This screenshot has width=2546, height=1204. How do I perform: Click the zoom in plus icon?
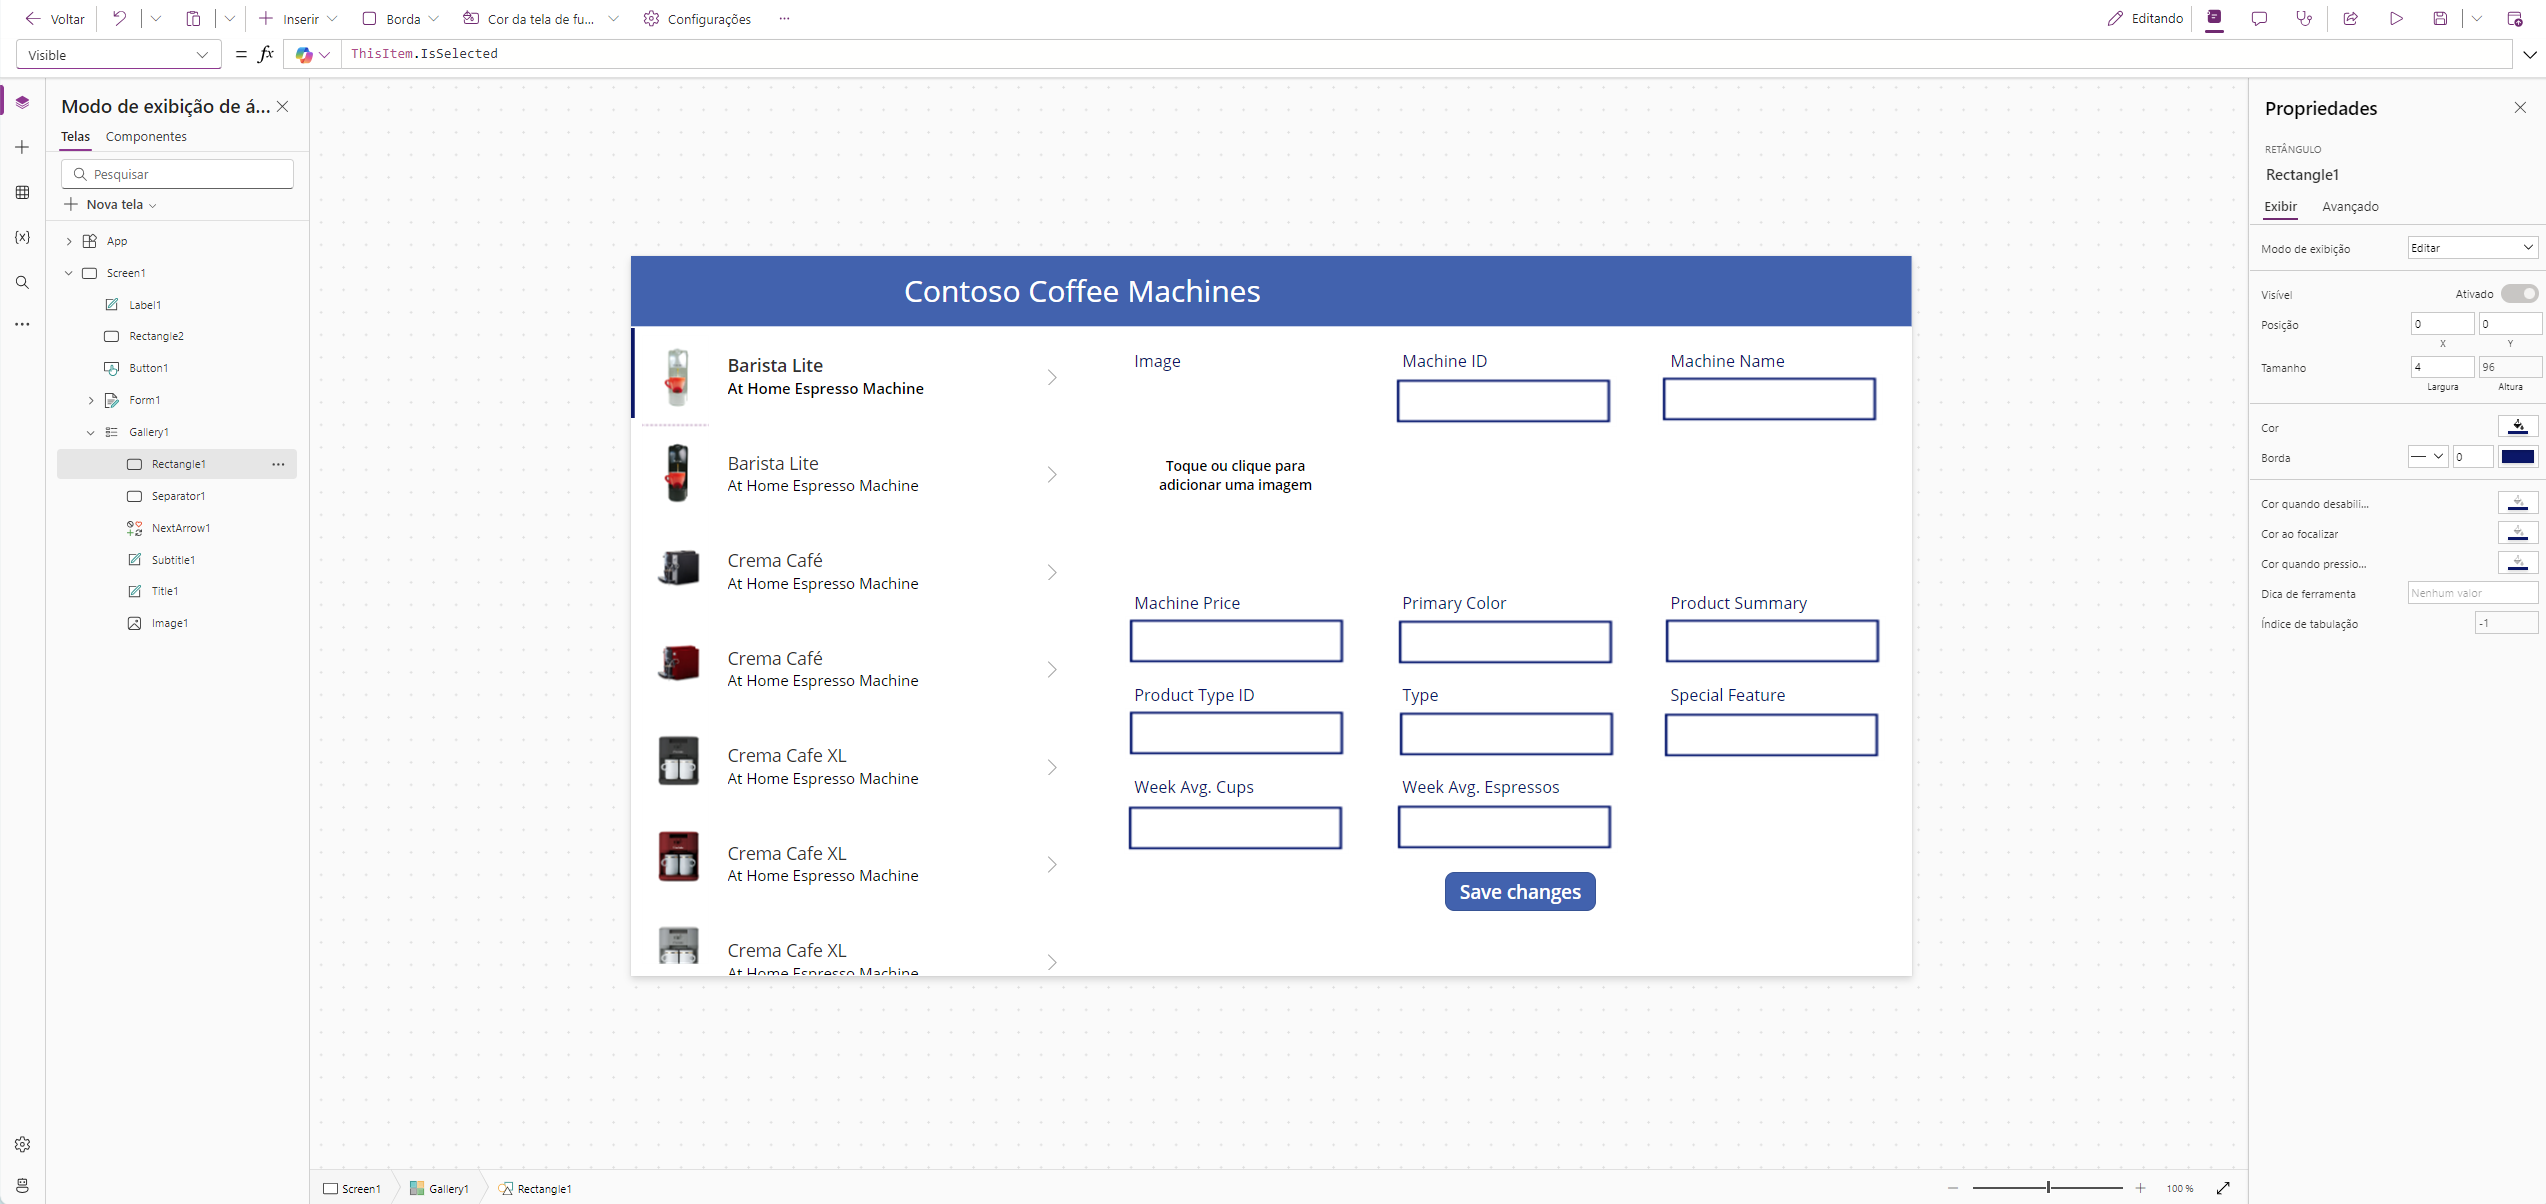[2140, 1188]
